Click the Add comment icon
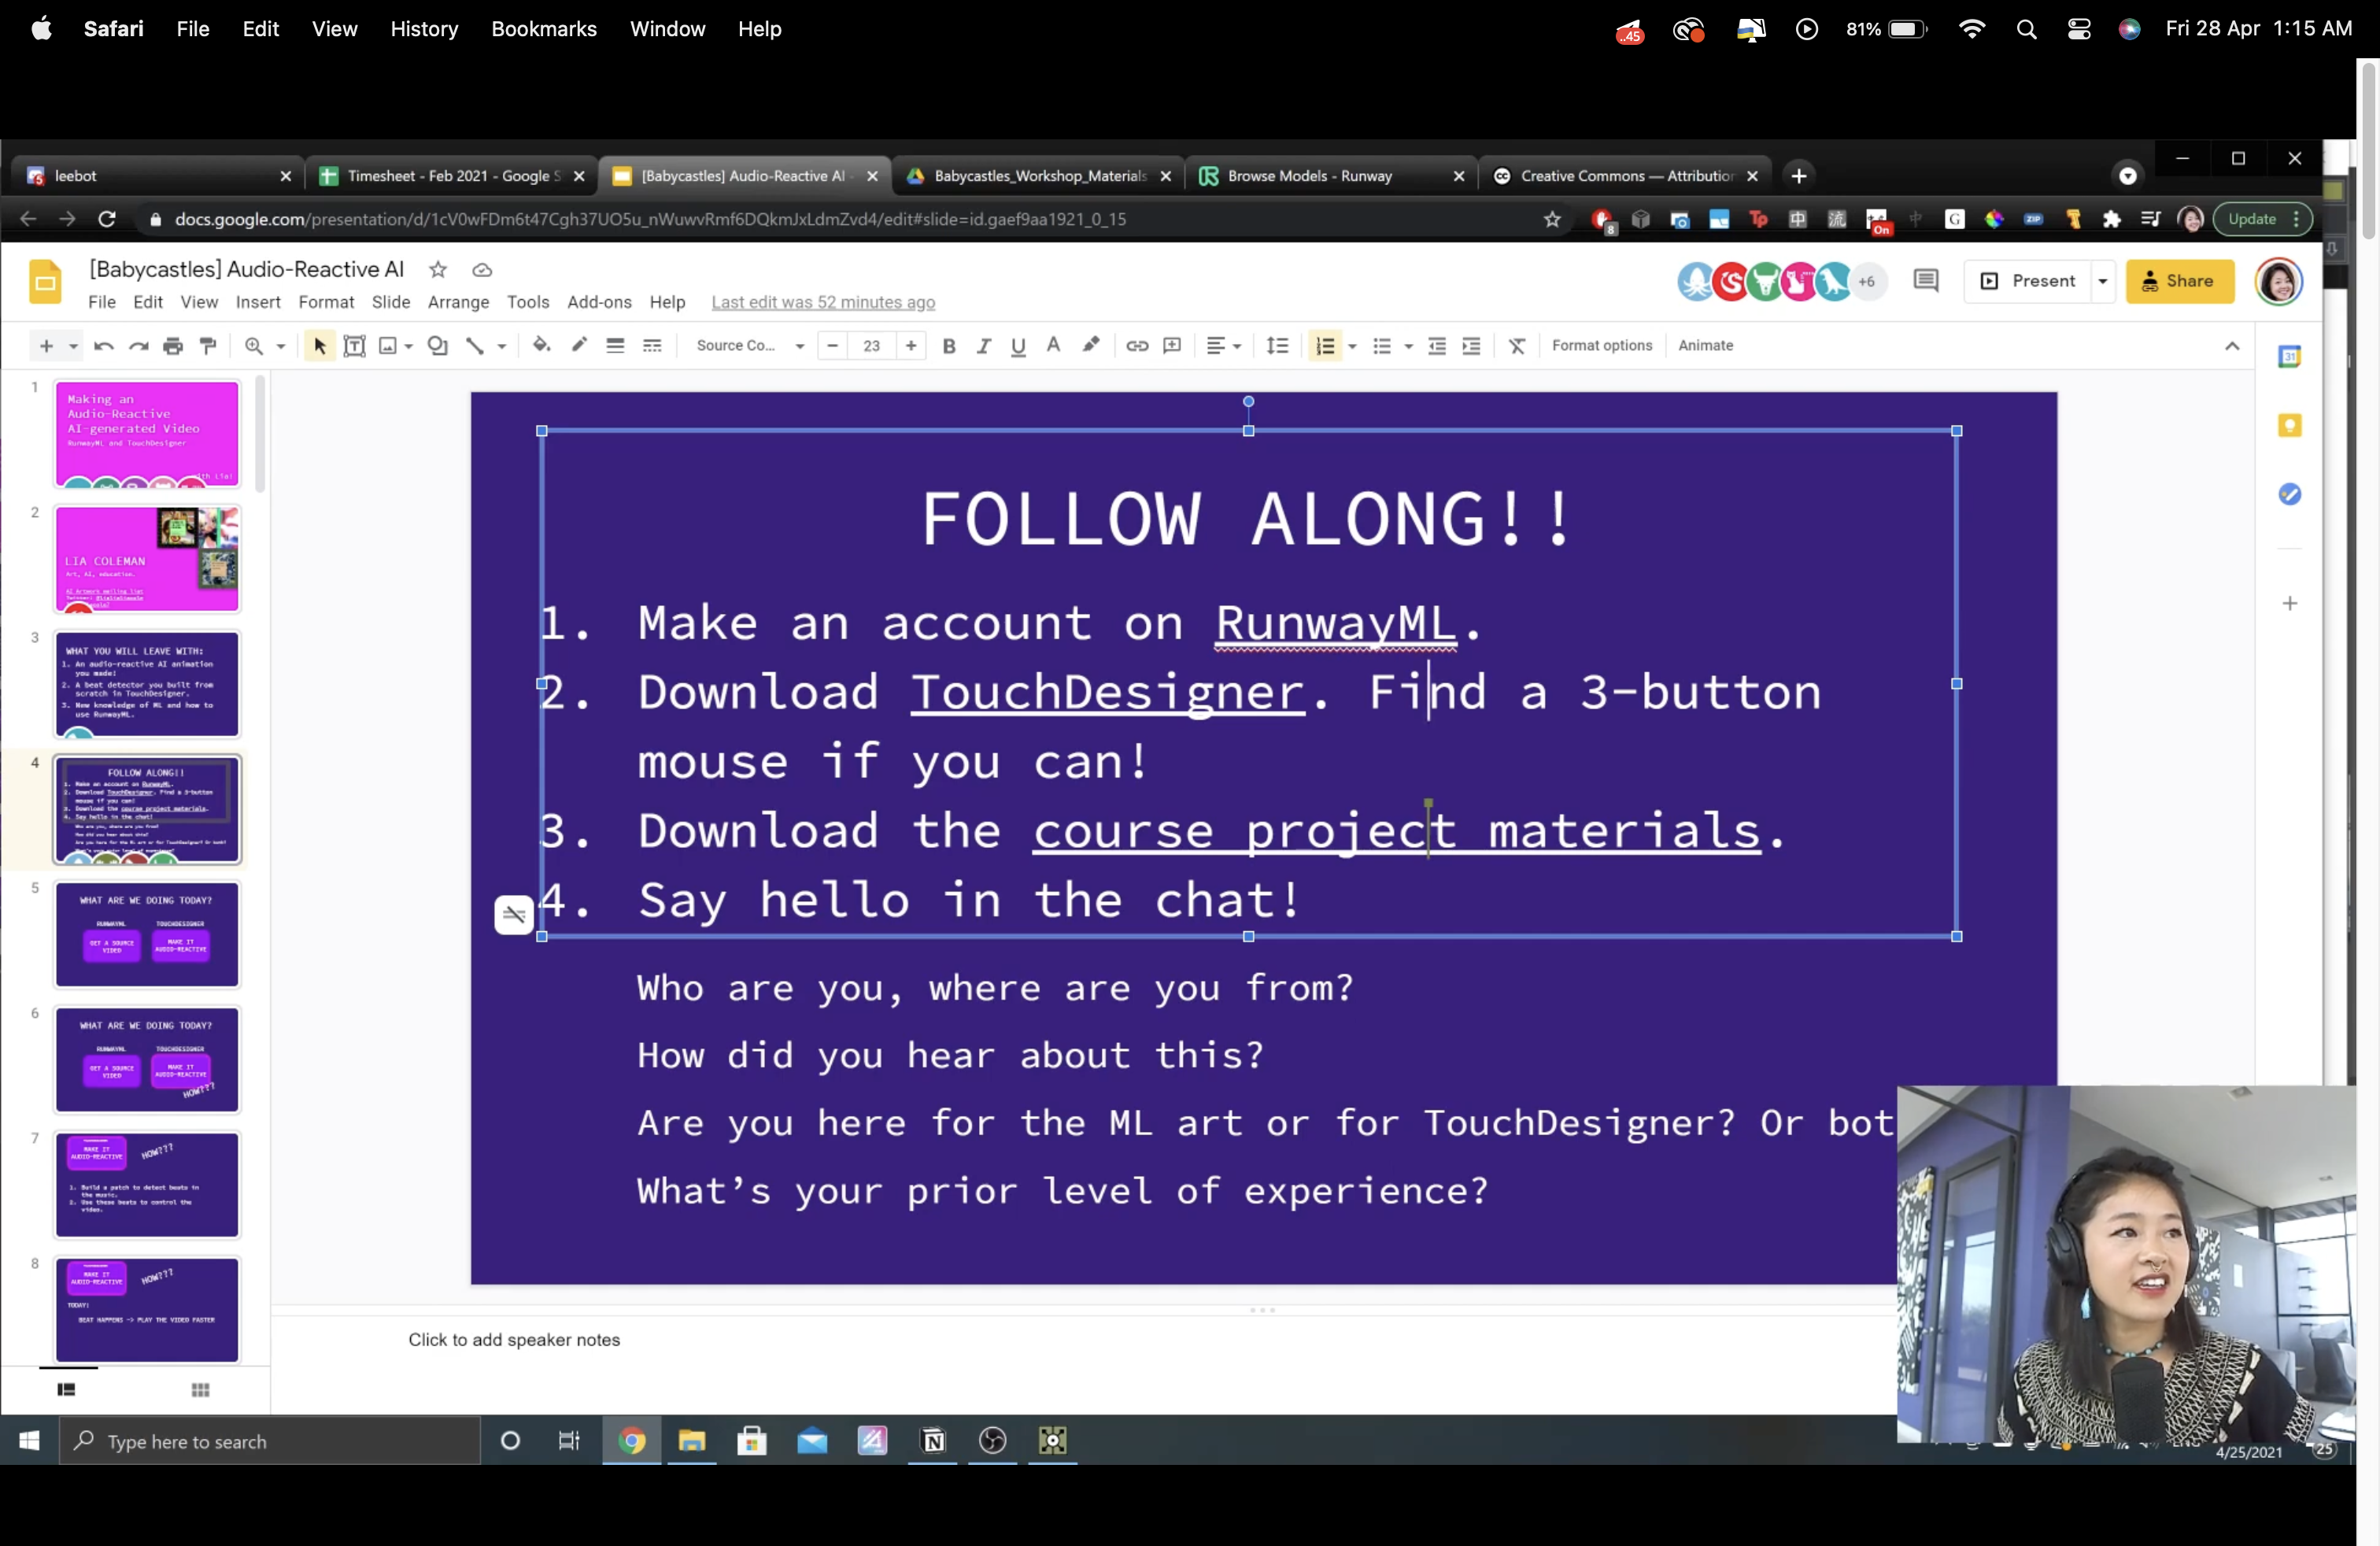The width and height of the screenshot is (2380, 1546). (1172, 346)
